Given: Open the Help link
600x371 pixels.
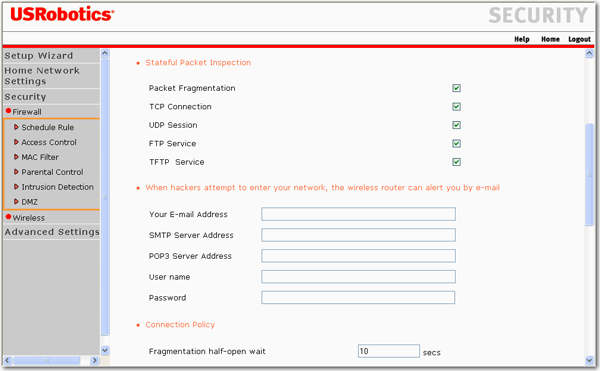Looking at the screenshot, I should (522, 39).
